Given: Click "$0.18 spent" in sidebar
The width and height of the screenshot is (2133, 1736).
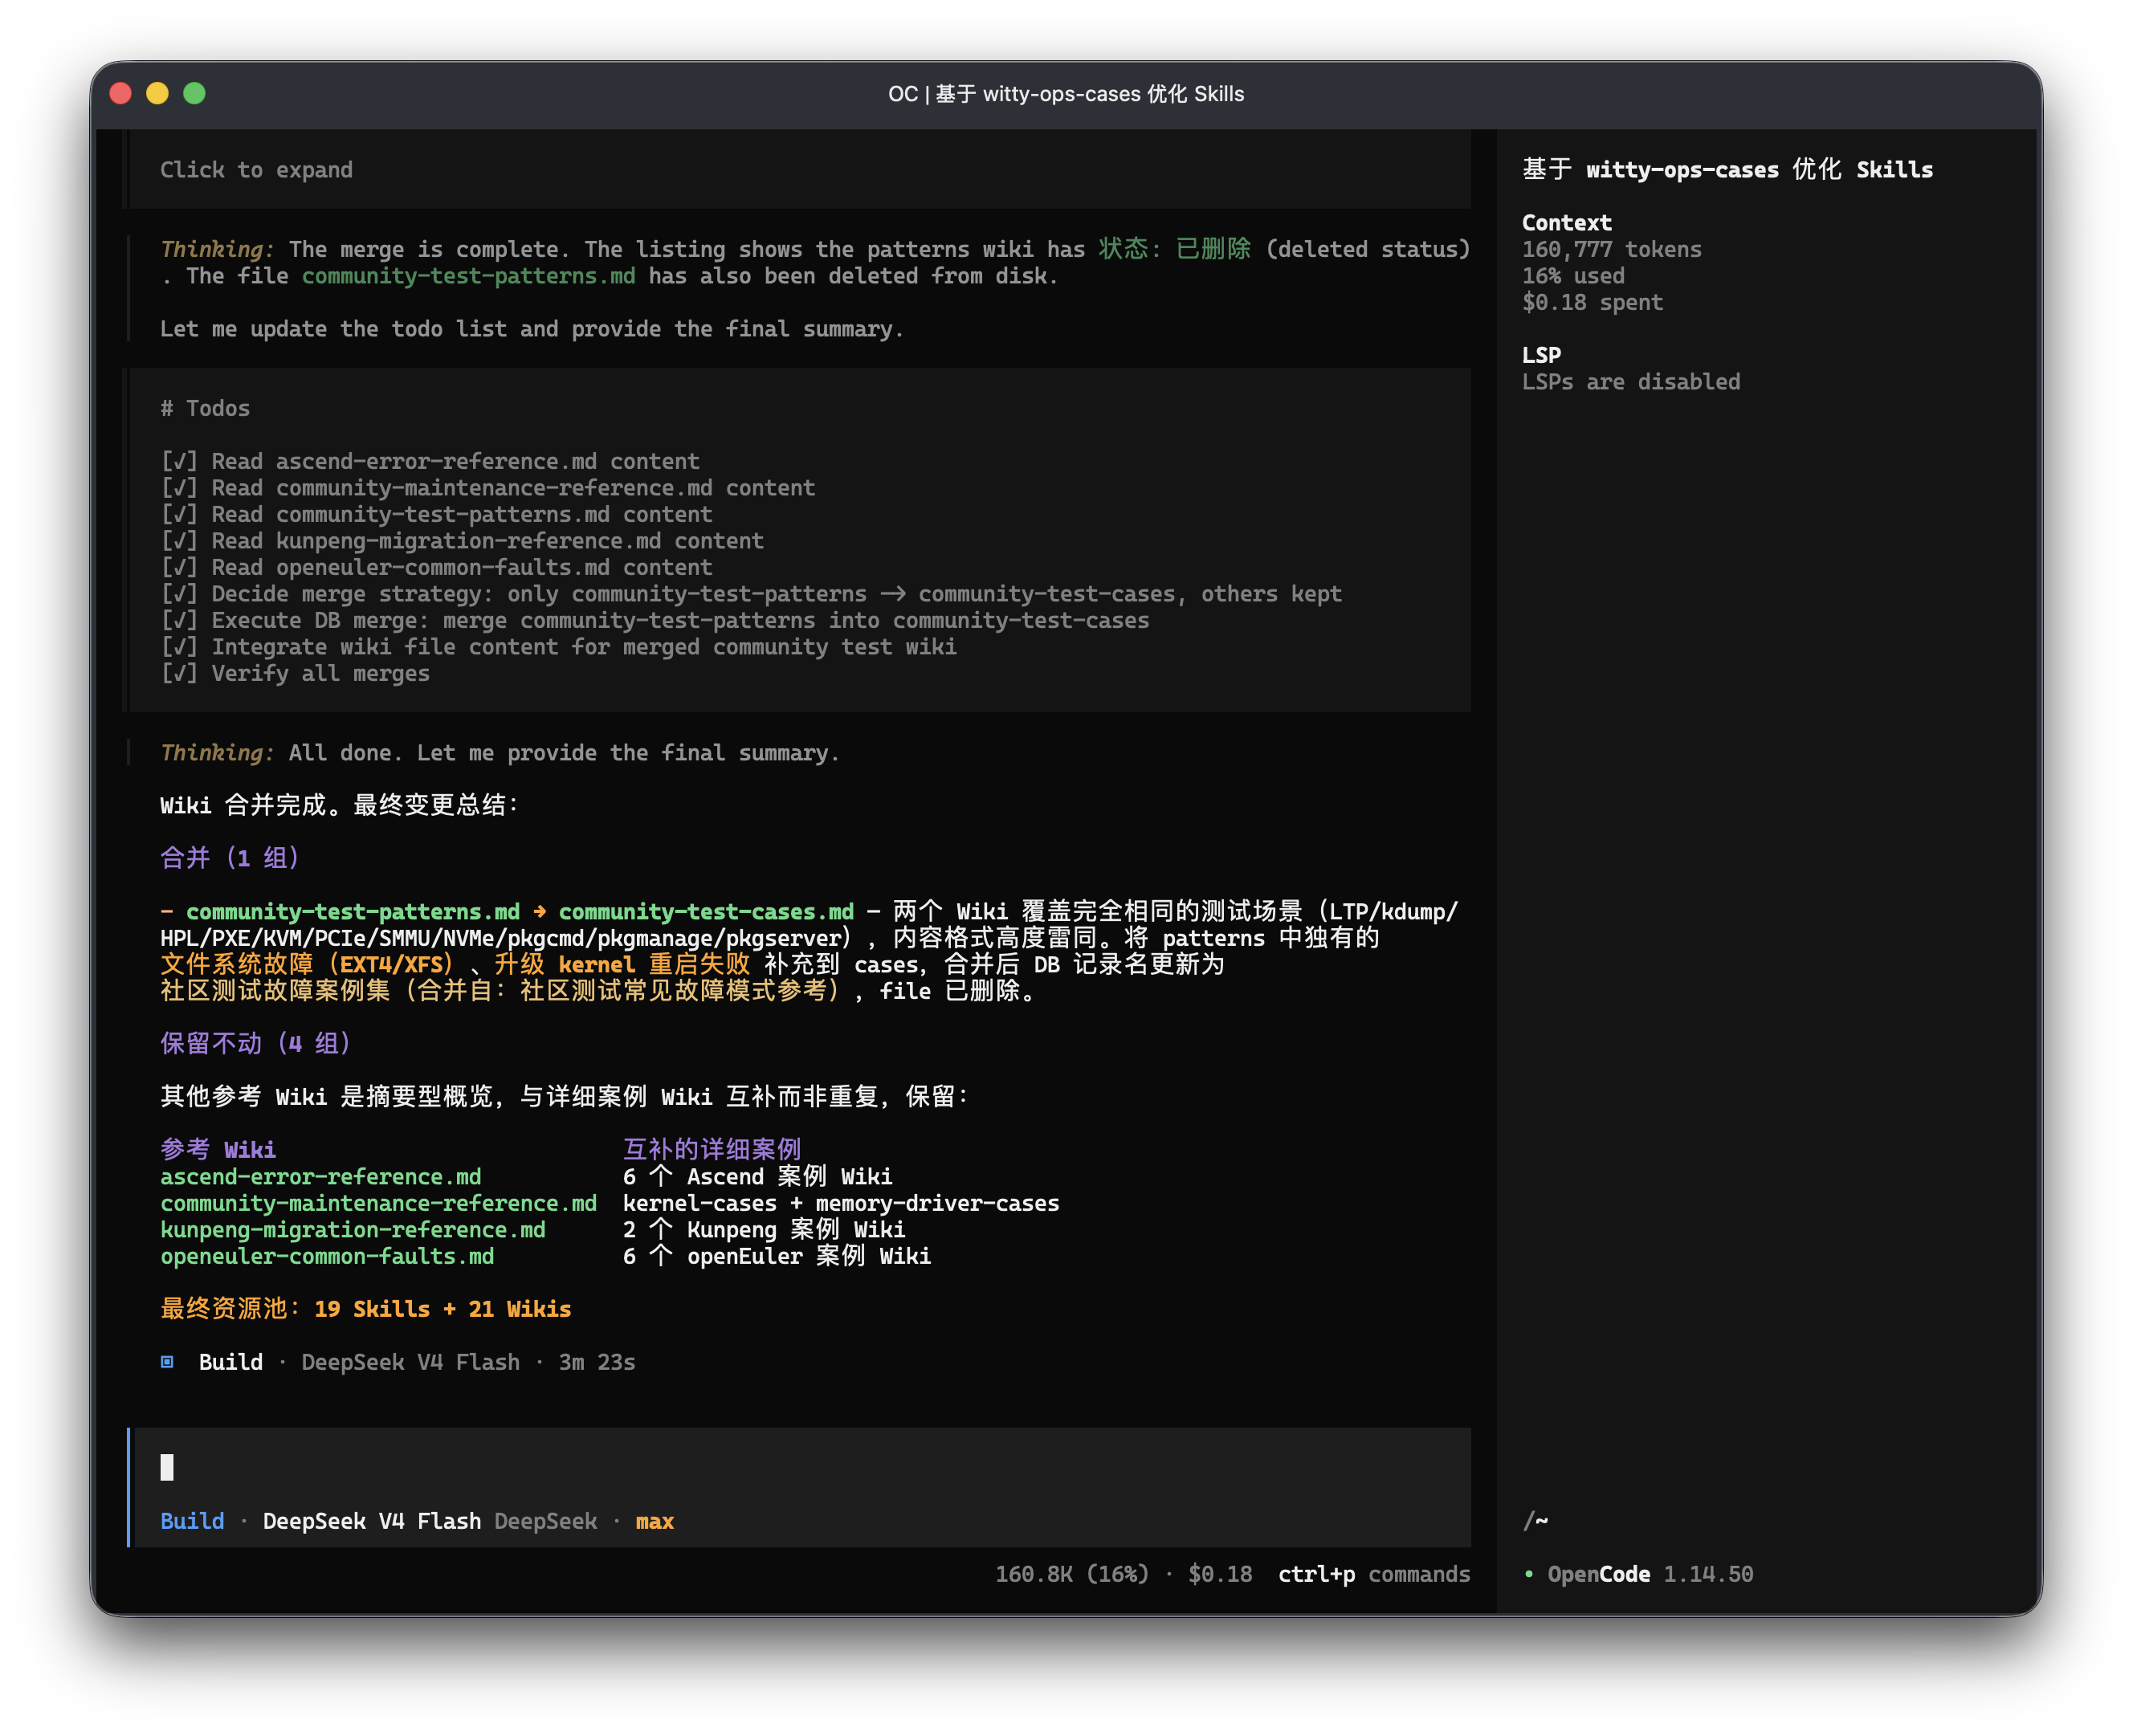Looking at the screenshot, I should pos(1593,302).
